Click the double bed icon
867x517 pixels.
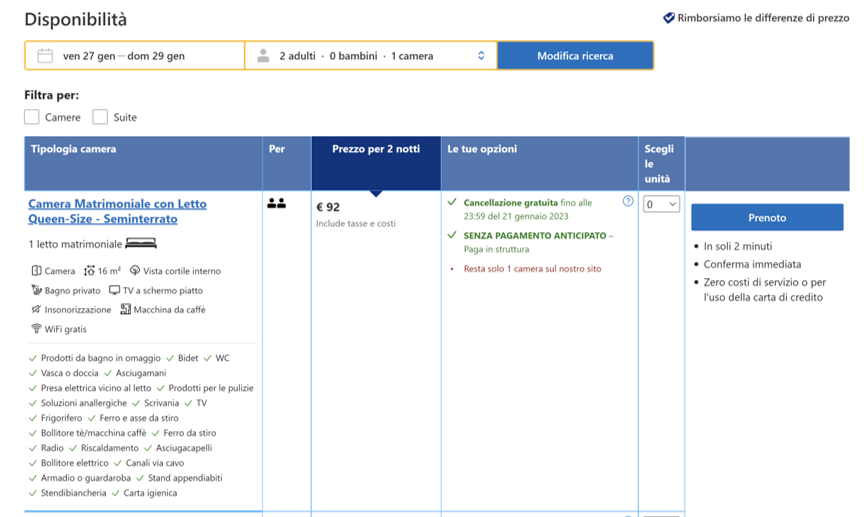[141, 244]
